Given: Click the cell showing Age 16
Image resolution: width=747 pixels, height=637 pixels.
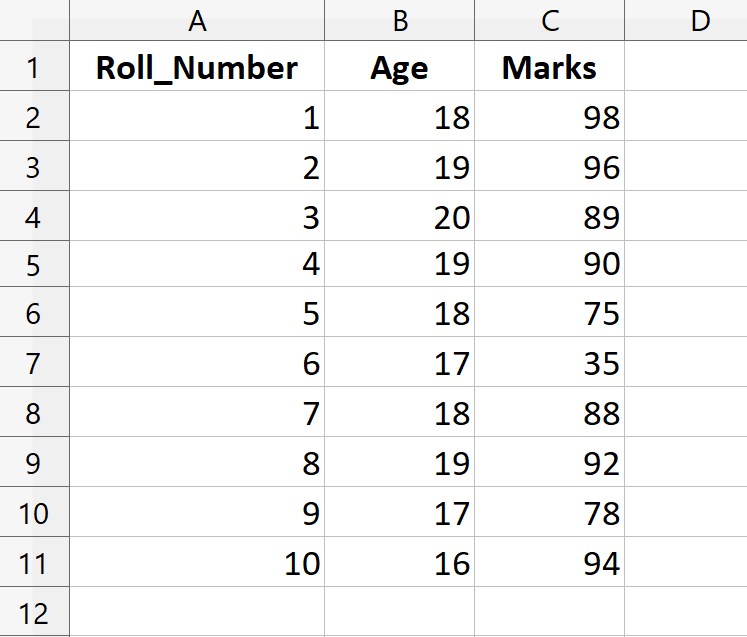Looking at the screenshot, I should click(x=399, y=563).
